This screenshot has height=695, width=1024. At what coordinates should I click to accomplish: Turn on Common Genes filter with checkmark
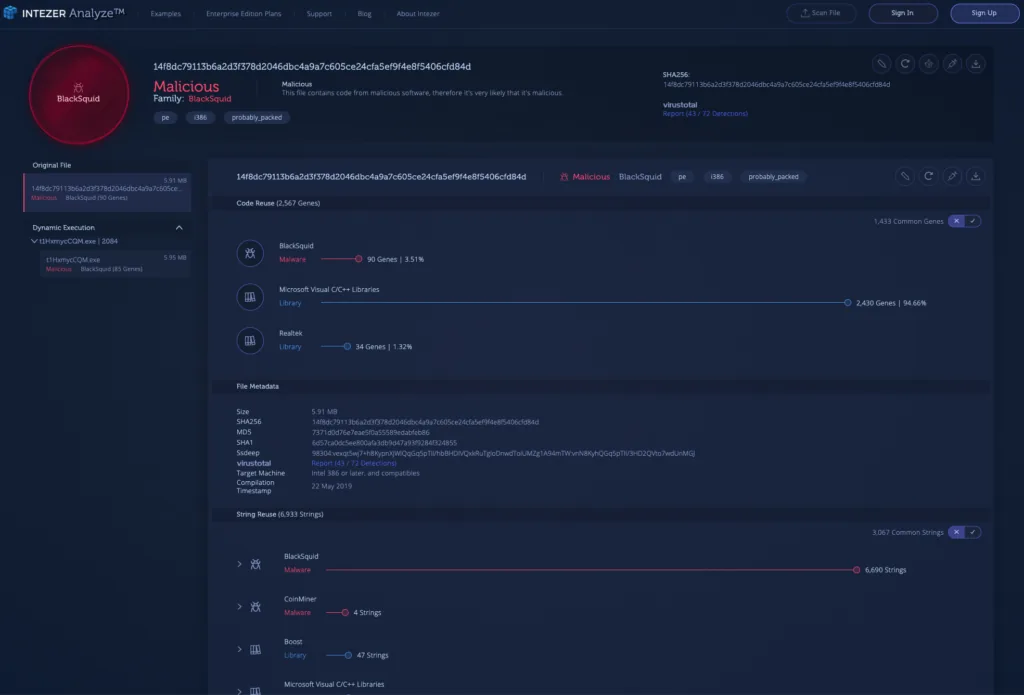[x=972, y=221]
